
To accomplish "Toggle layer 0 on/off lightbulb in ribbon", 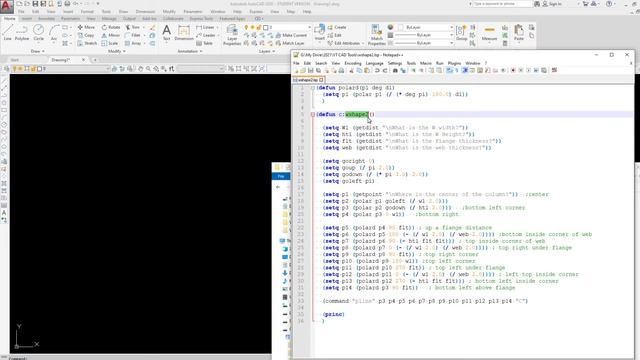I will pos(246,27).
